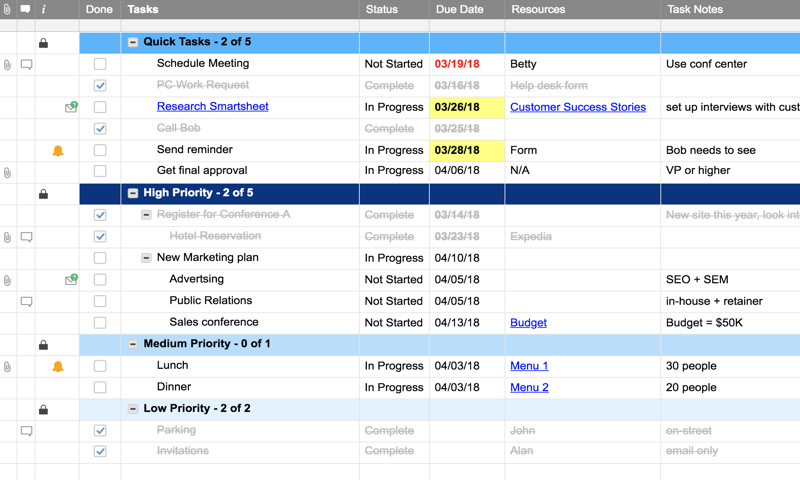Click the Due Date column header

pyautogui.click(x=460, y=9)
